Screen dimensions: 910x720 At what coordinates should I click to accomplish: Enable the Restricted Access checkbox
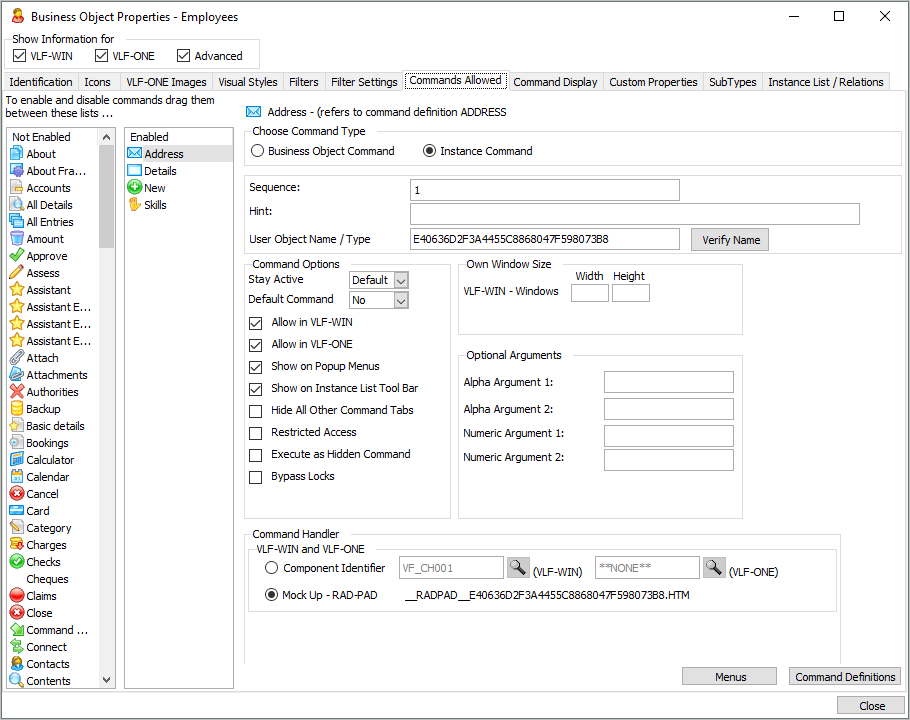pyautogui.click(x=256, y=433)
